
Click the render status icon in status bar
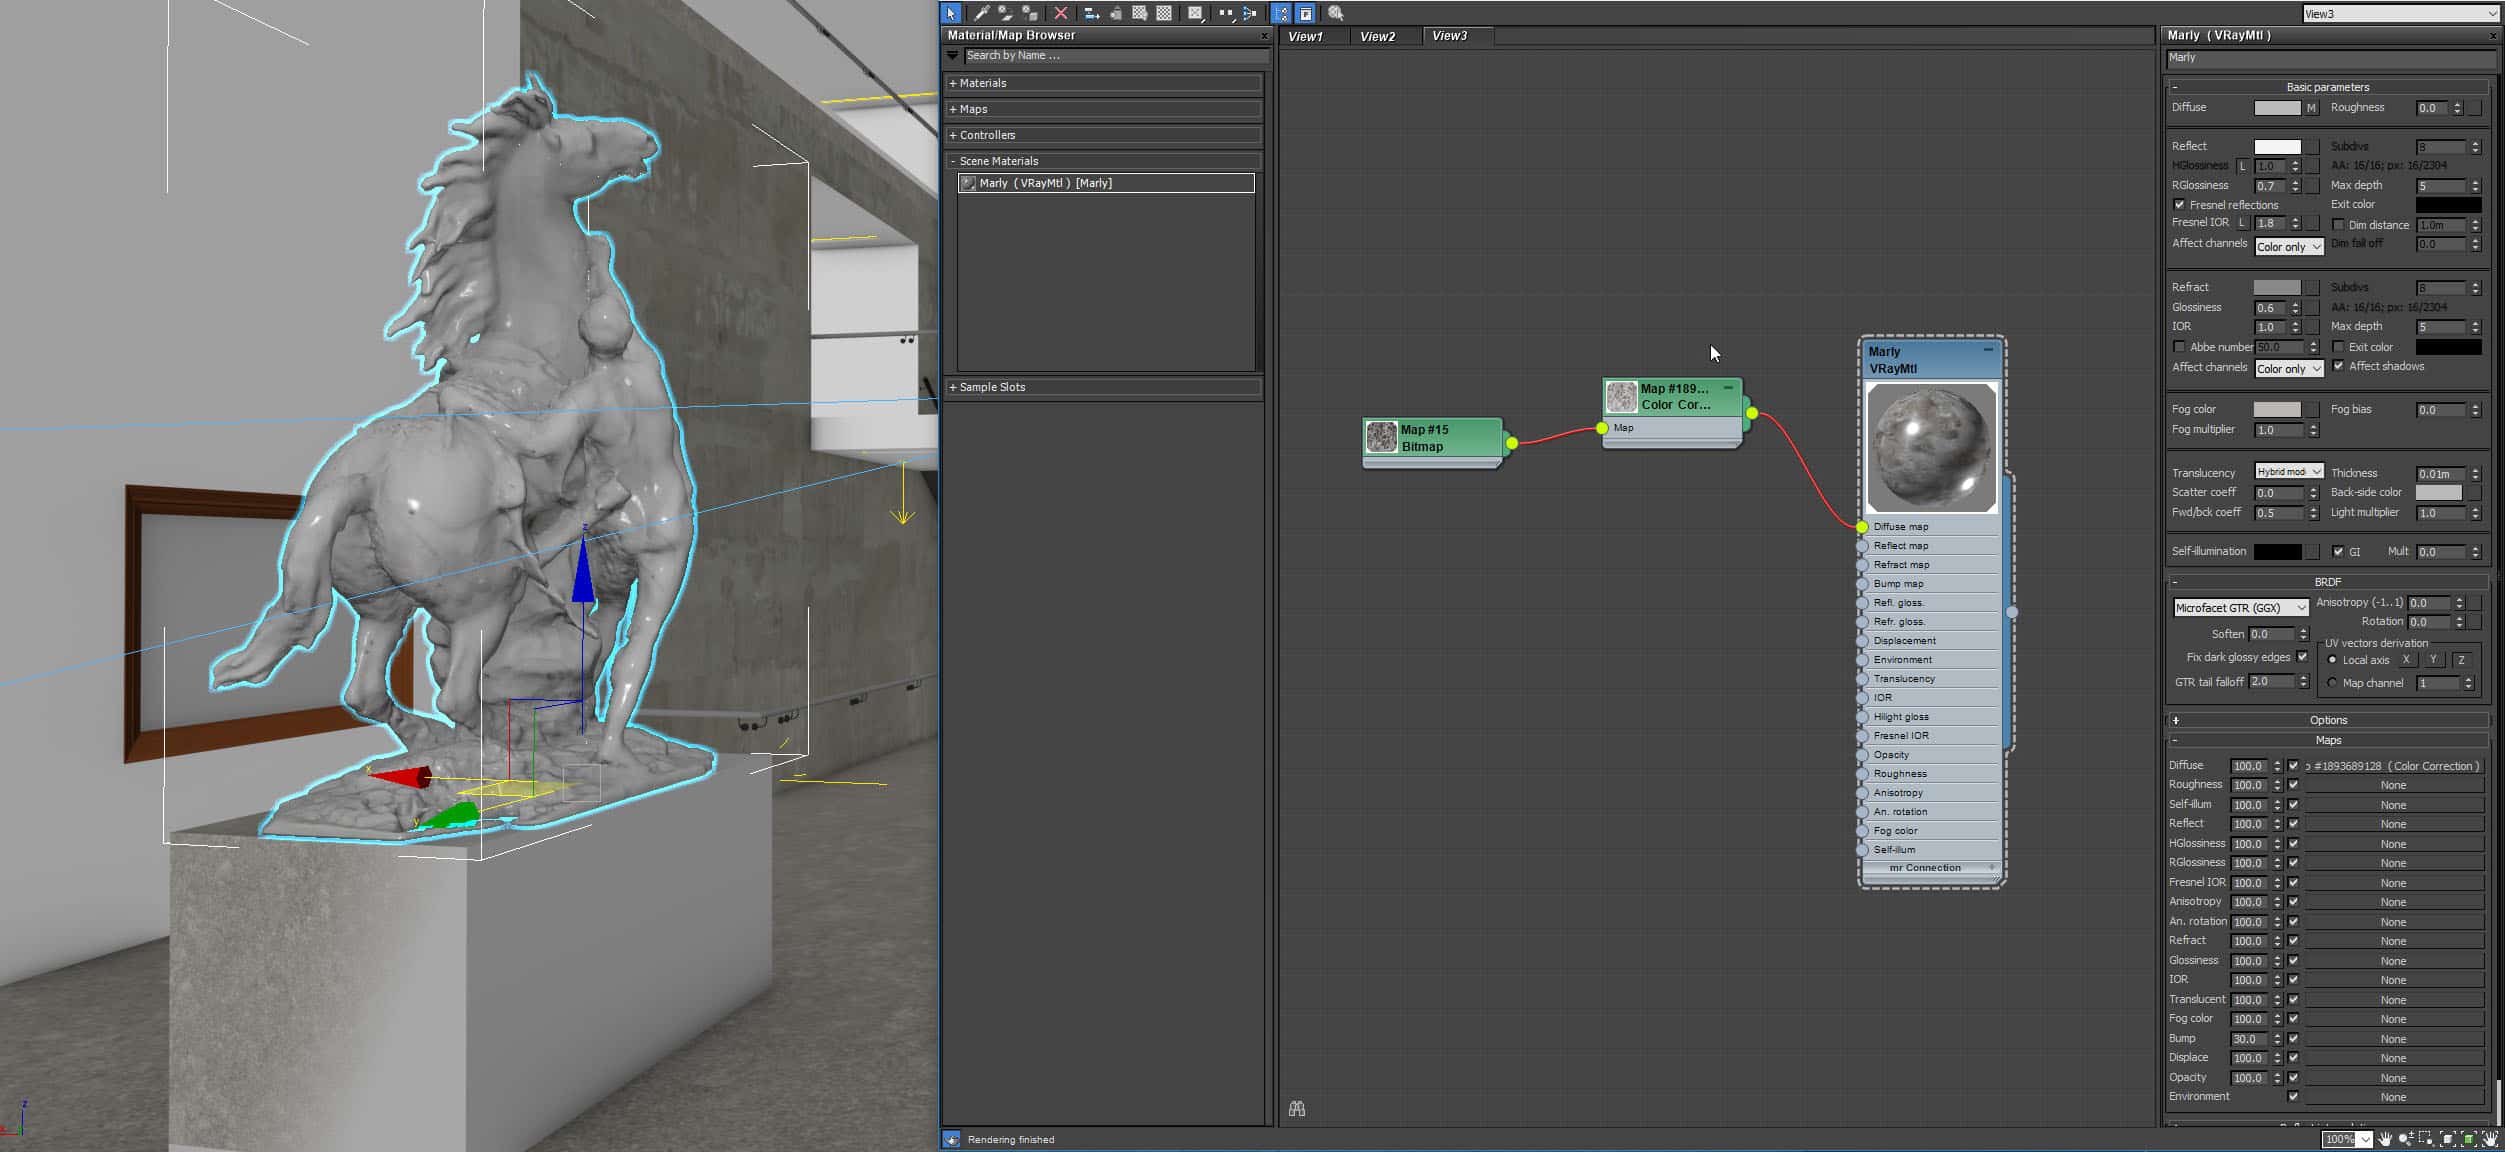[x=951, y=1139]
